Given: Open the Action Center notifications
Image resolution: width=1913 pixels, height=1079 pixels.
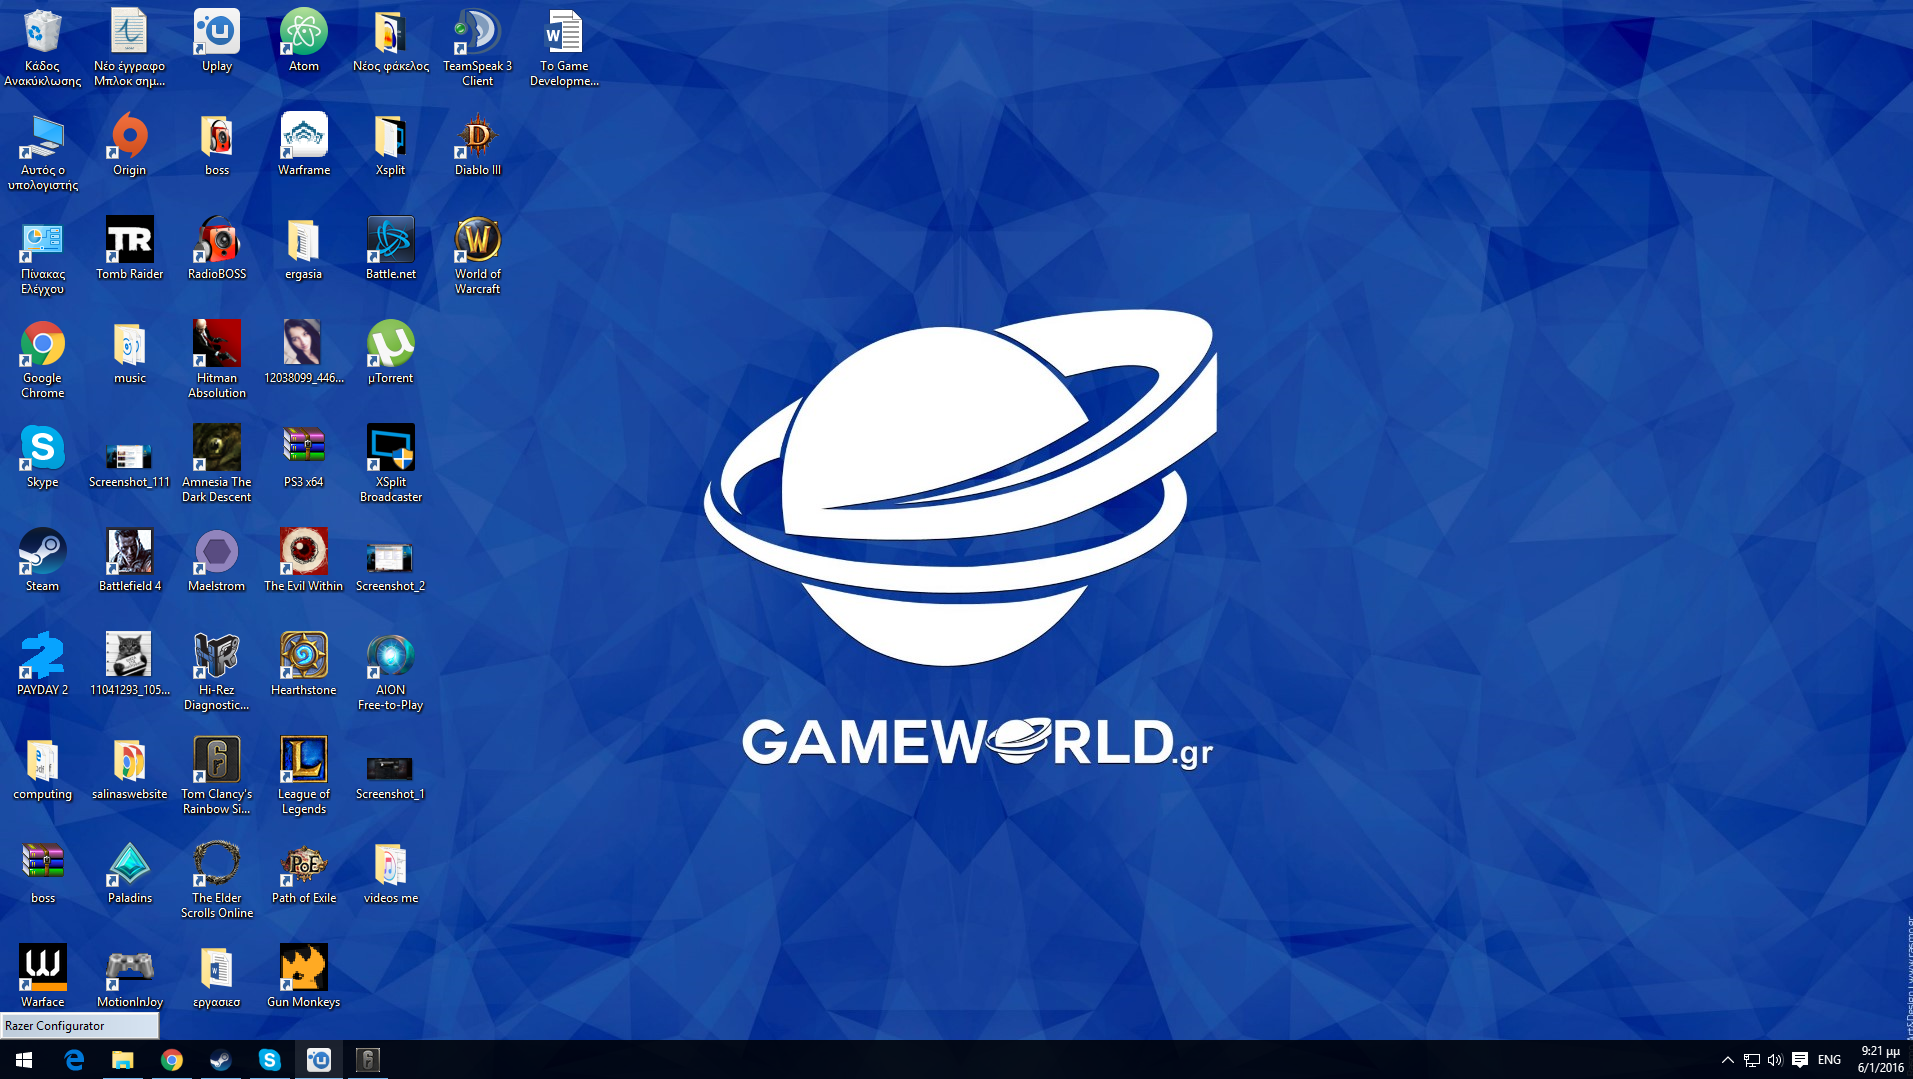Looking at the screenshot, I should [1800, 1060].
